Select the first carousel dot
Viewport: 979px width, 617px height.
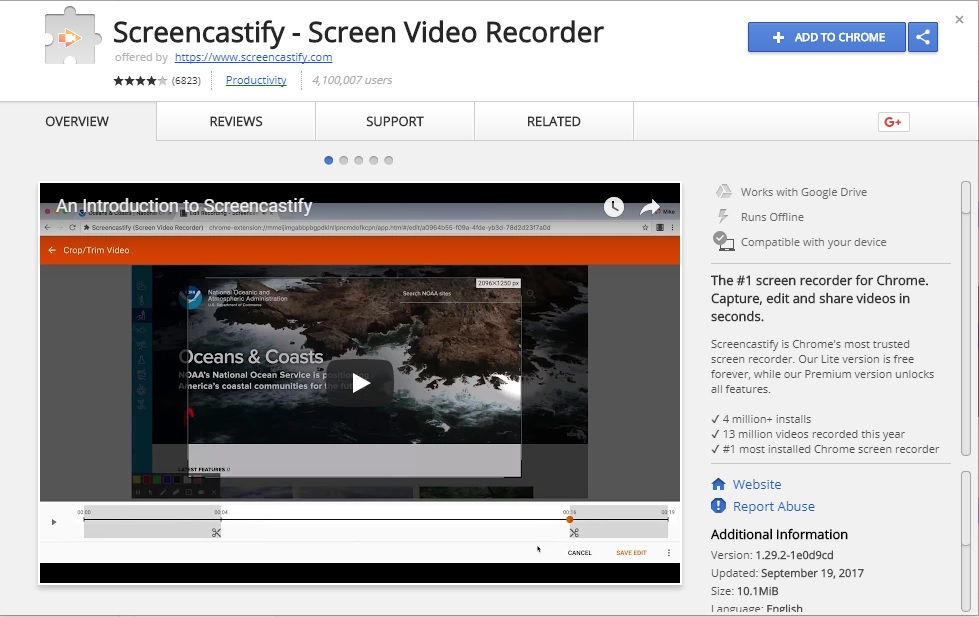tap(328, 160)
